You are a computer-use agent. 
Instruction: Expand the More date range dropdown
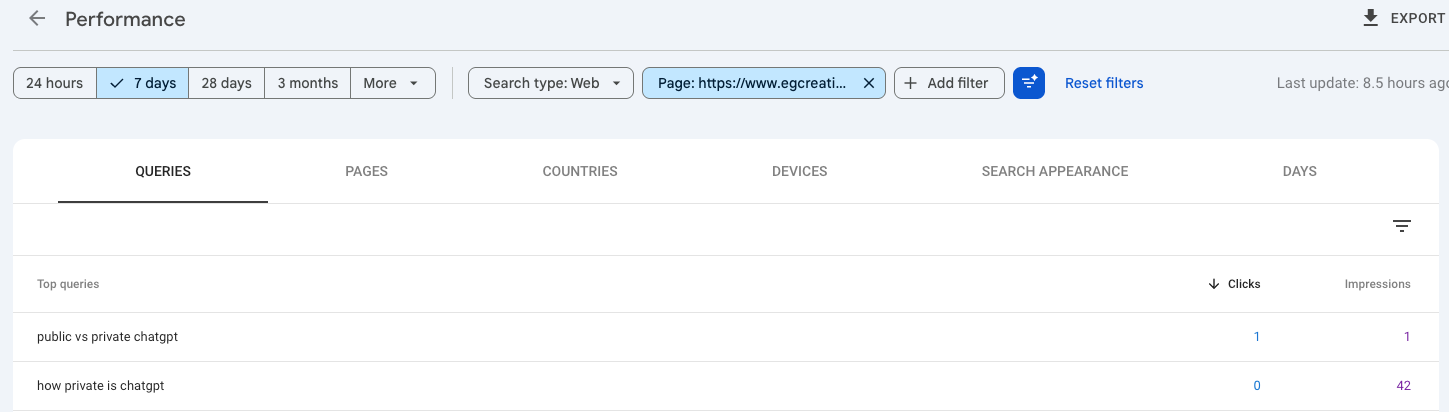pos(392,83)
